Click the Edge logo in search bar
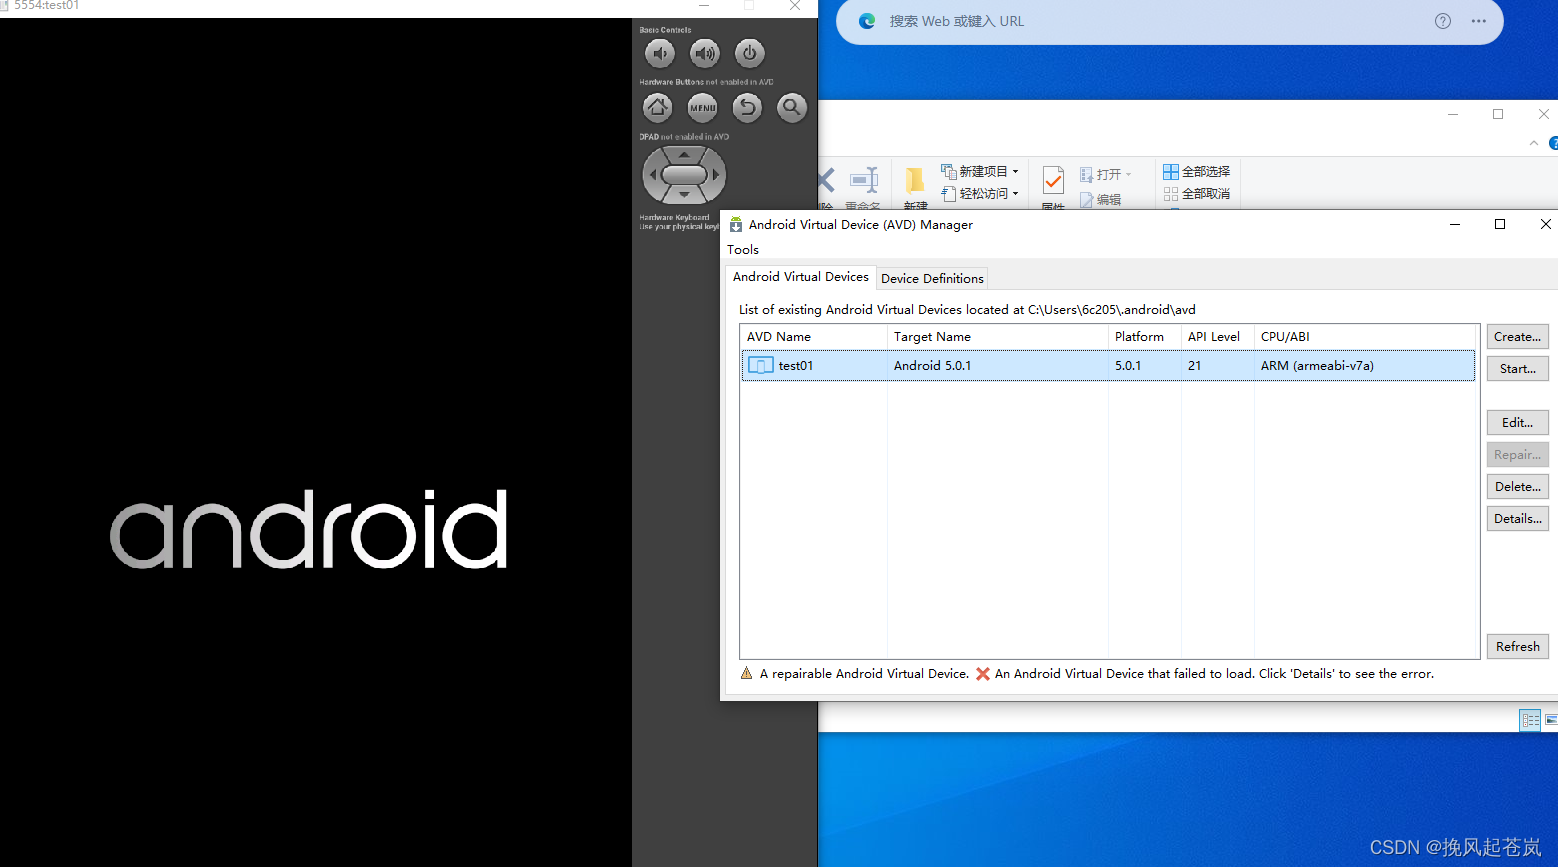Image resolution: width=1558 pixels, height=867 pixels. click(x=867, y=21)
